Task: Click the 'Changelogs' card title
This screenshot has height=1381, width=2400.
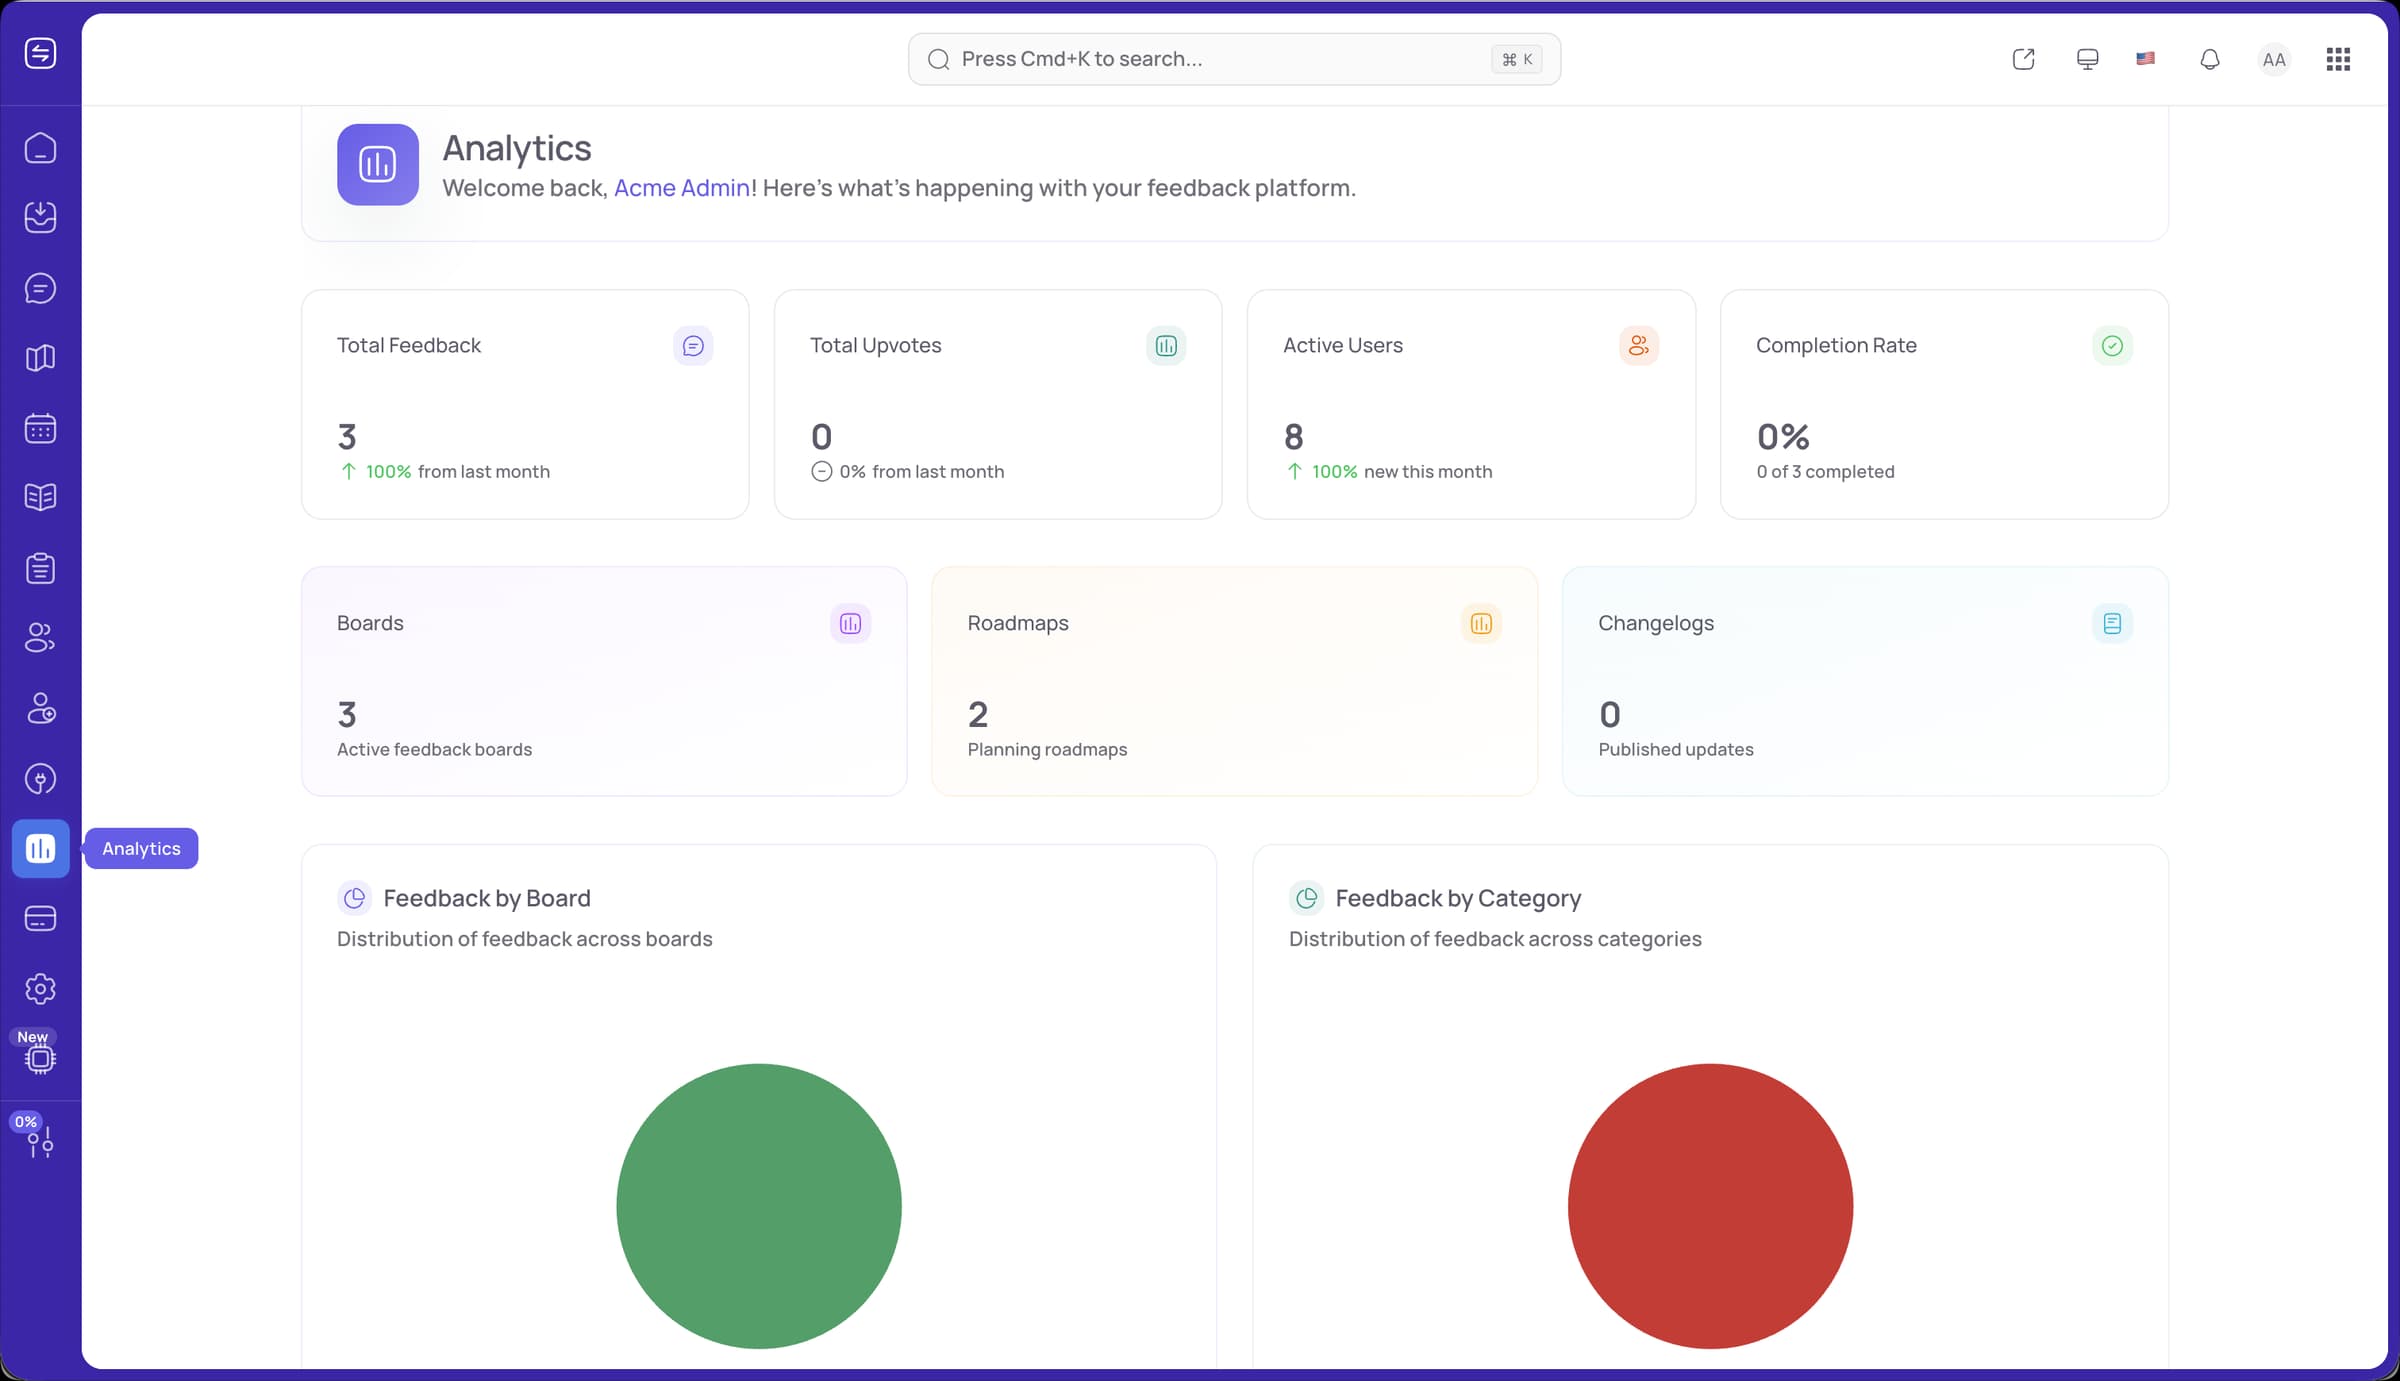Action: click(1656, 623)
